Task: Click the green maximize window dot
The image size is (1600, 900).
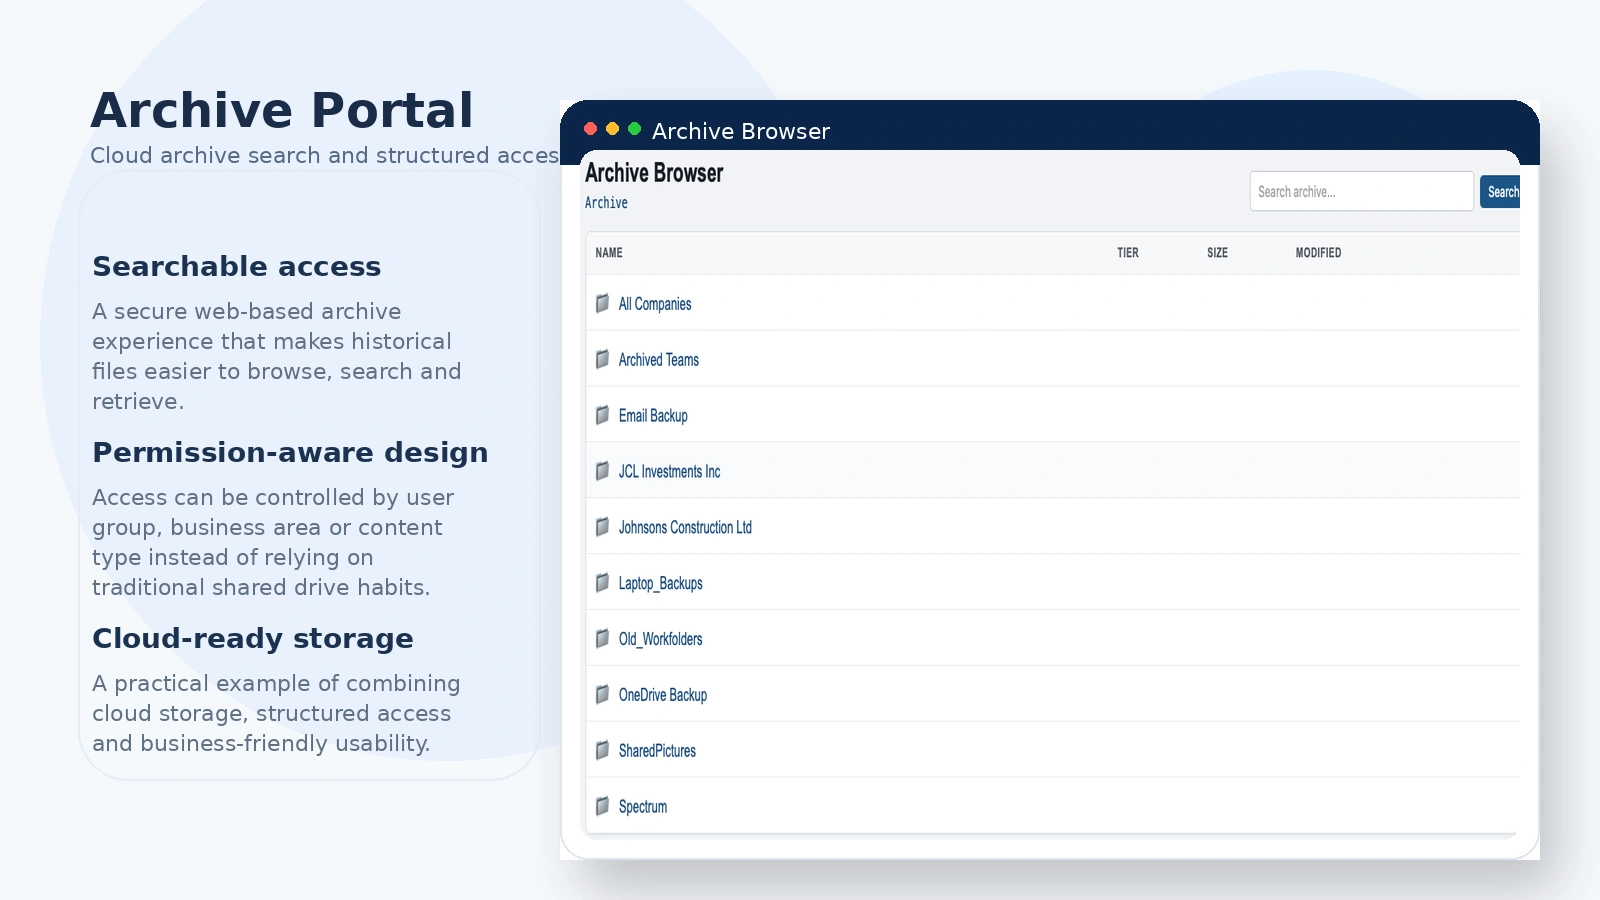Action: pyautogui.click(x=634, y=129)
